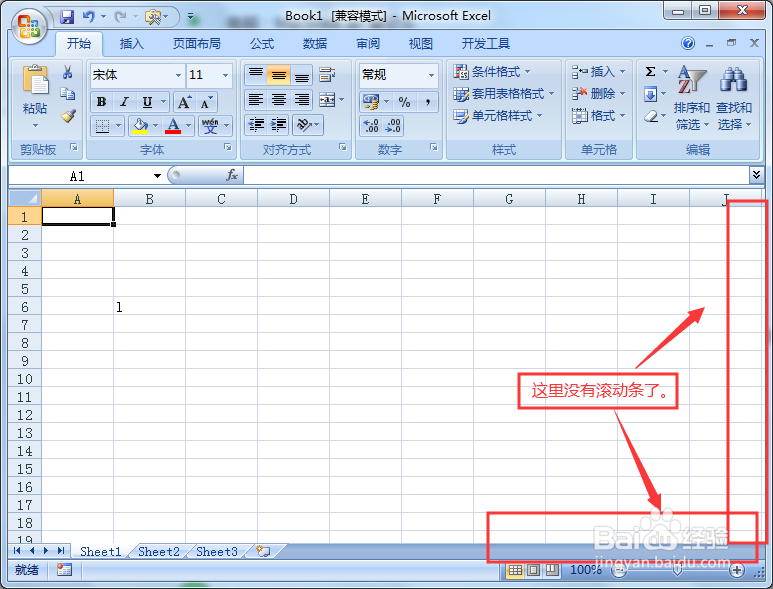
Task: Toggle Italic formatting
Action: [124, 102]
